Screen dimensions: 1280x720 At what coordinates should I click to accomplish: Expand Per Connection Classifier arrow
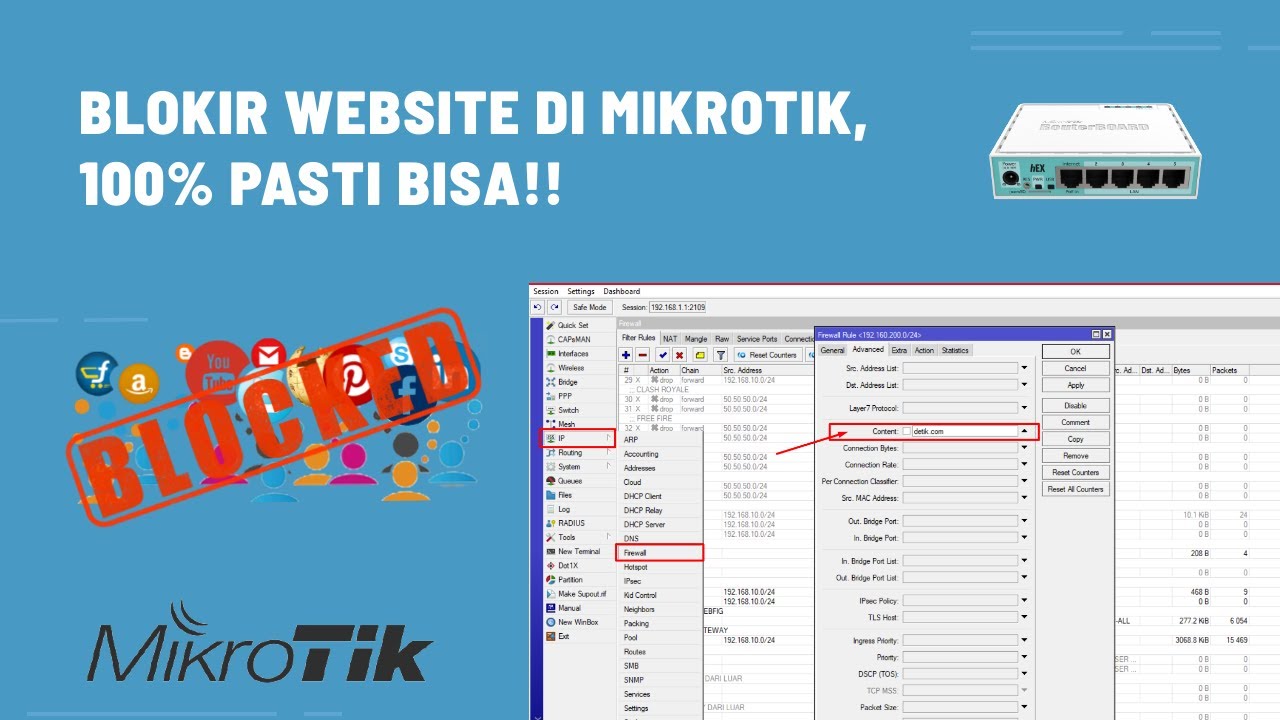click(x=1024, y=481)
